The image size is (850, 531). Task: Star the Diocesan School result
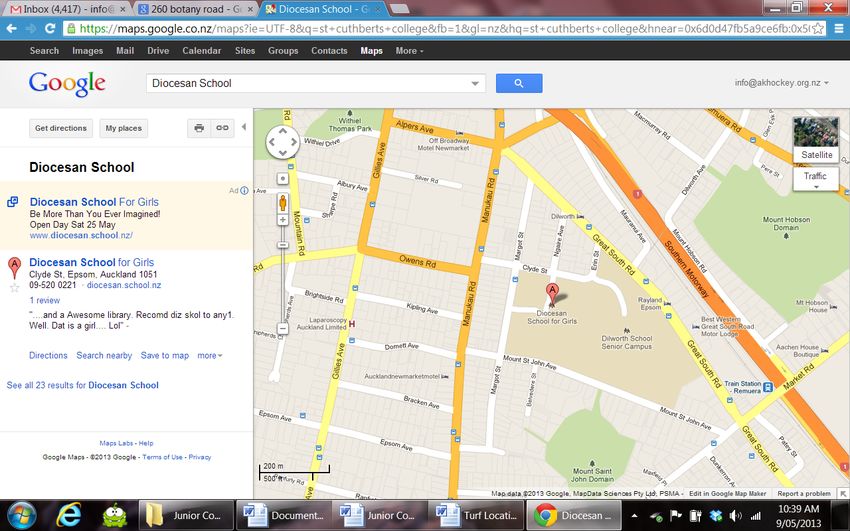pyautogui.click(x=14, y=288)
